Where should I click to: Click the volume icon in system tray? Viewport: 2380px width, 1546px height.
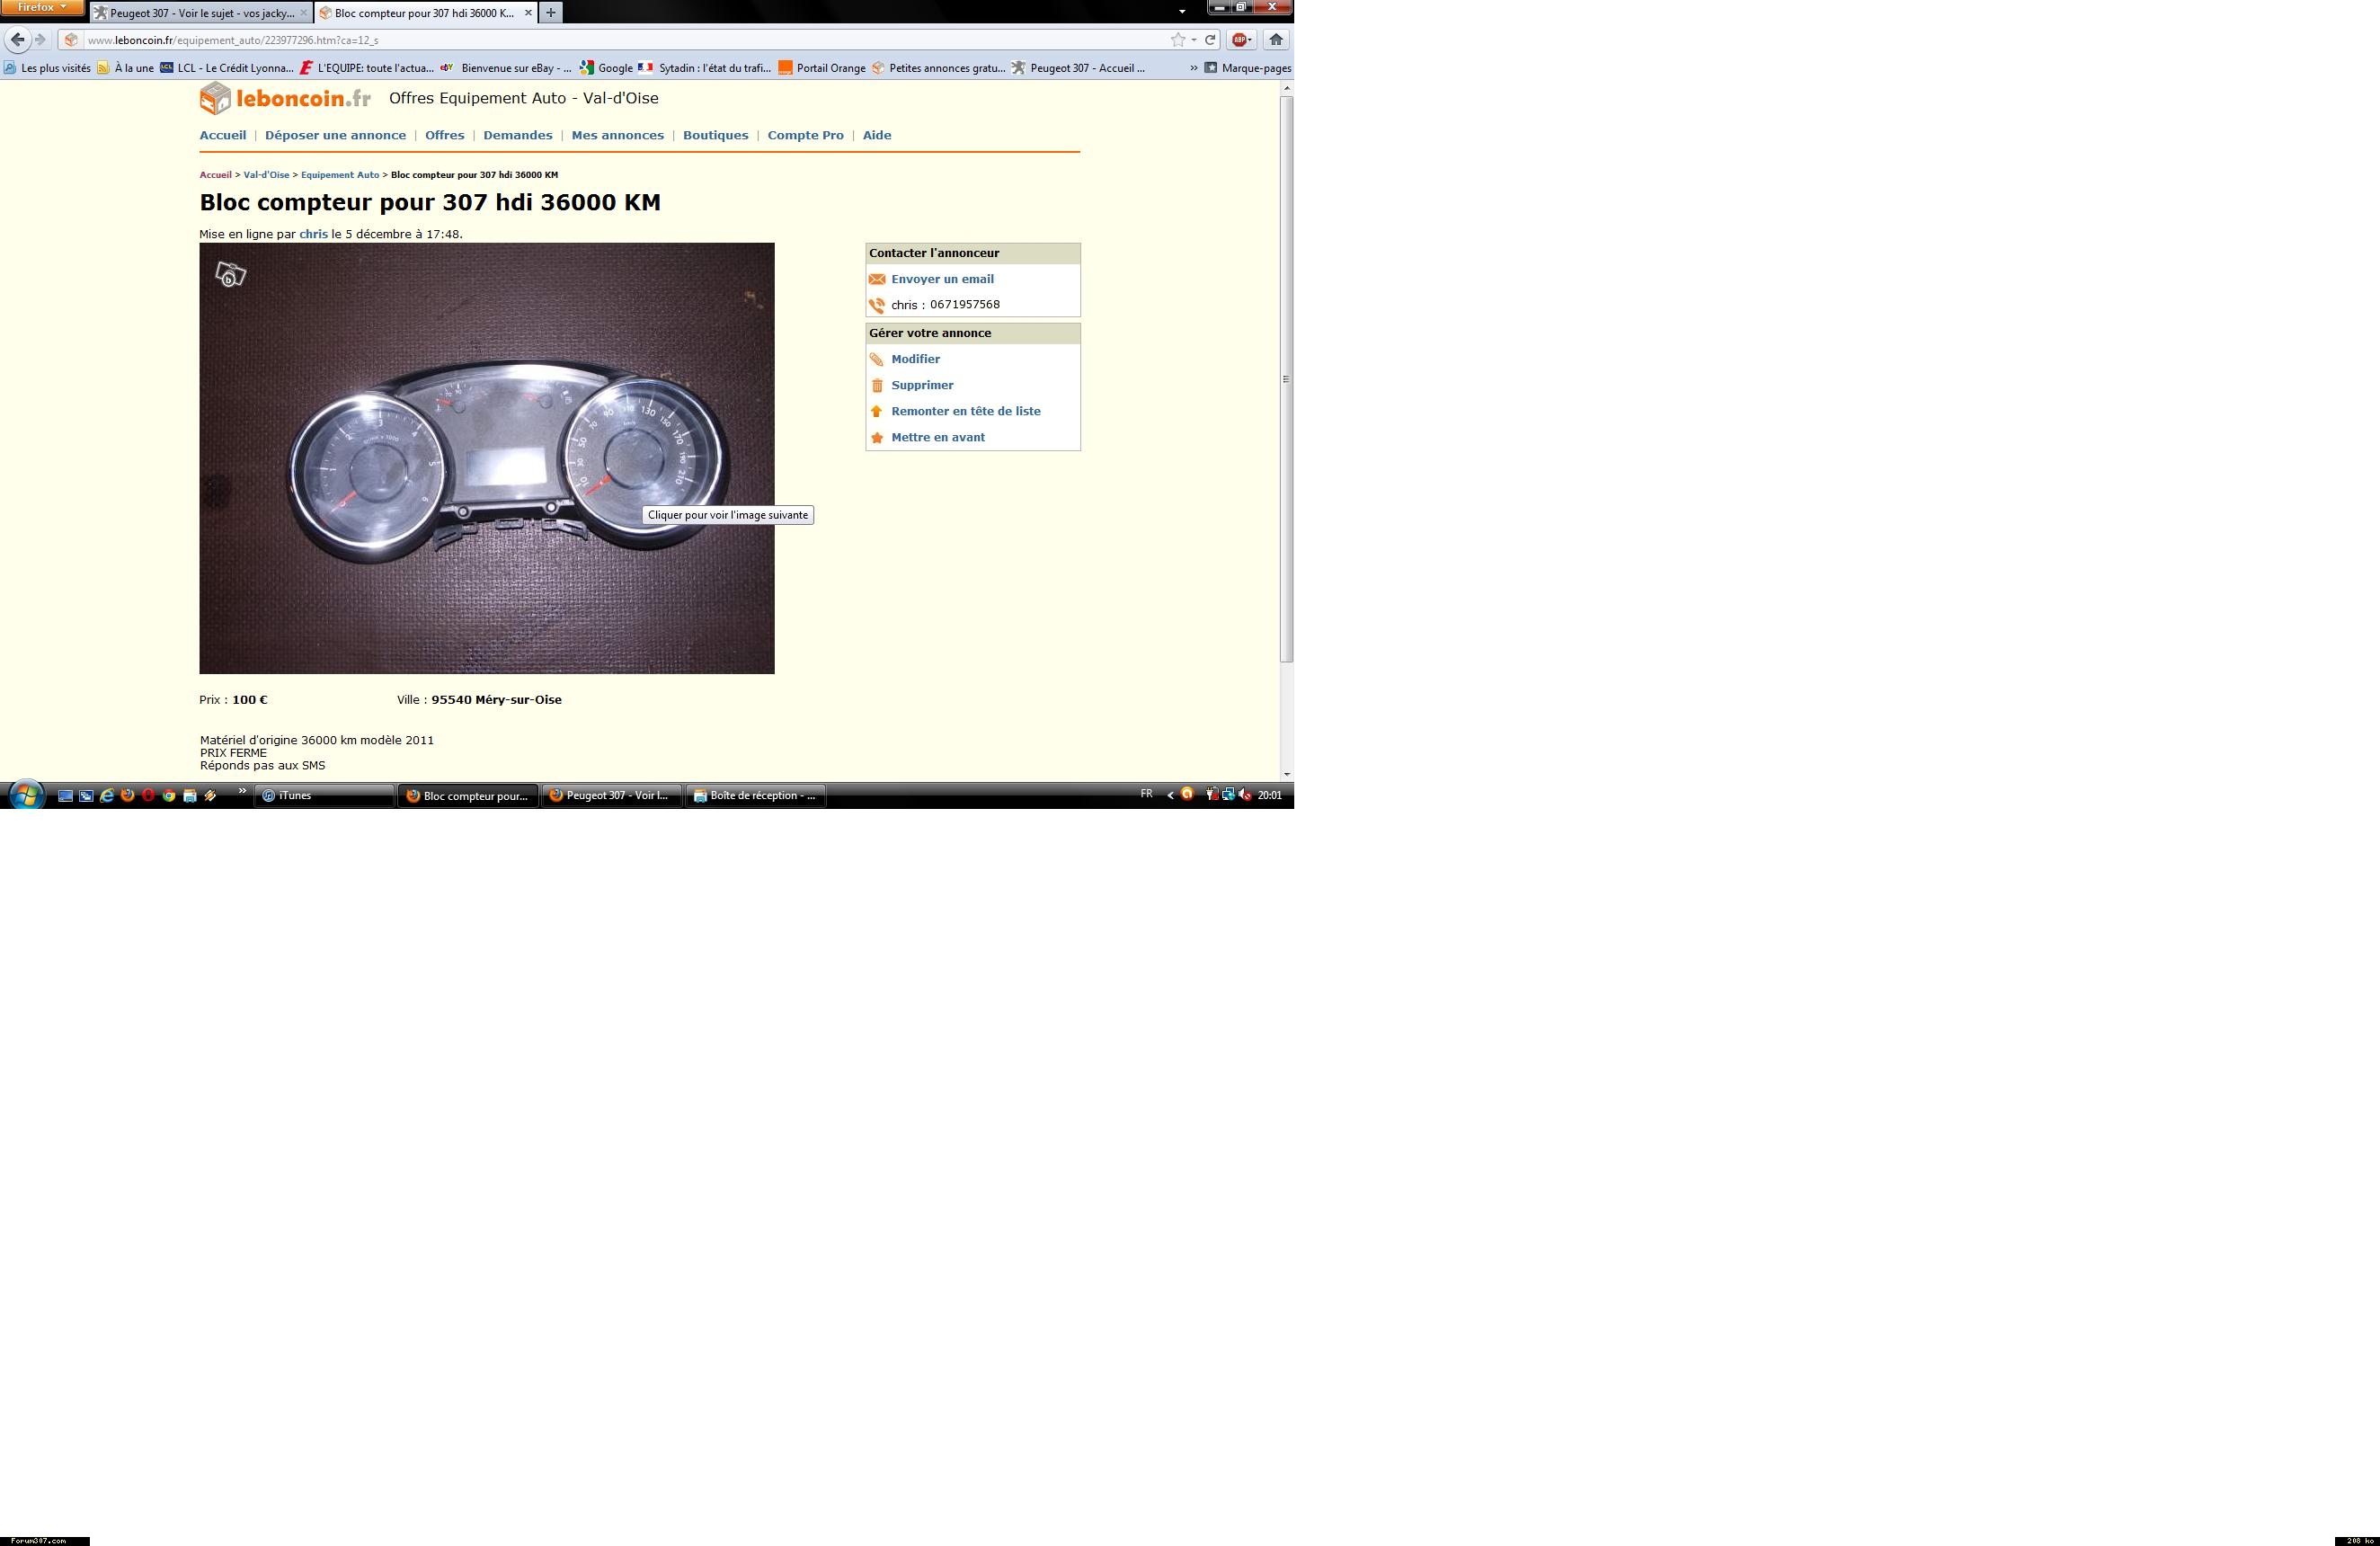point(1244,795)
